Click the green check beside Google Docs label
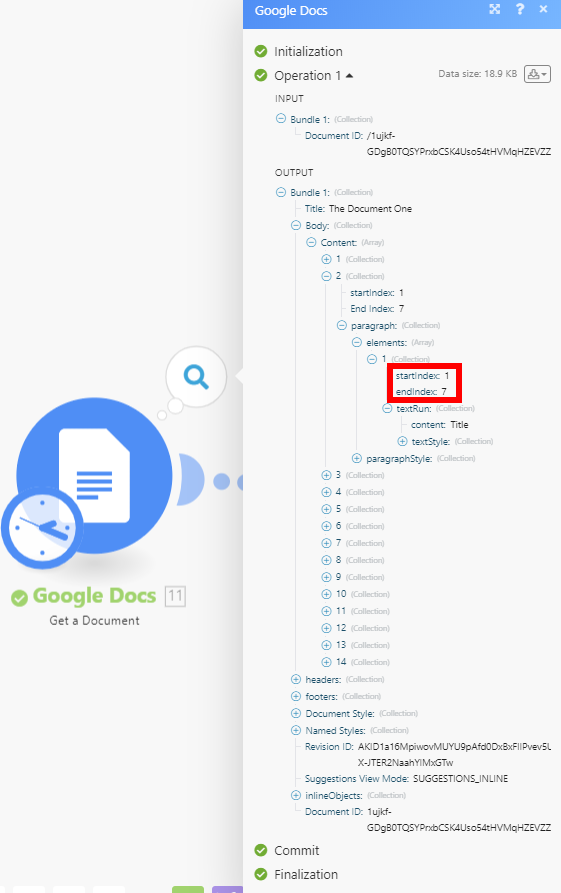Image resolution: width=561 pixels, height=893 pixels. 19,597
